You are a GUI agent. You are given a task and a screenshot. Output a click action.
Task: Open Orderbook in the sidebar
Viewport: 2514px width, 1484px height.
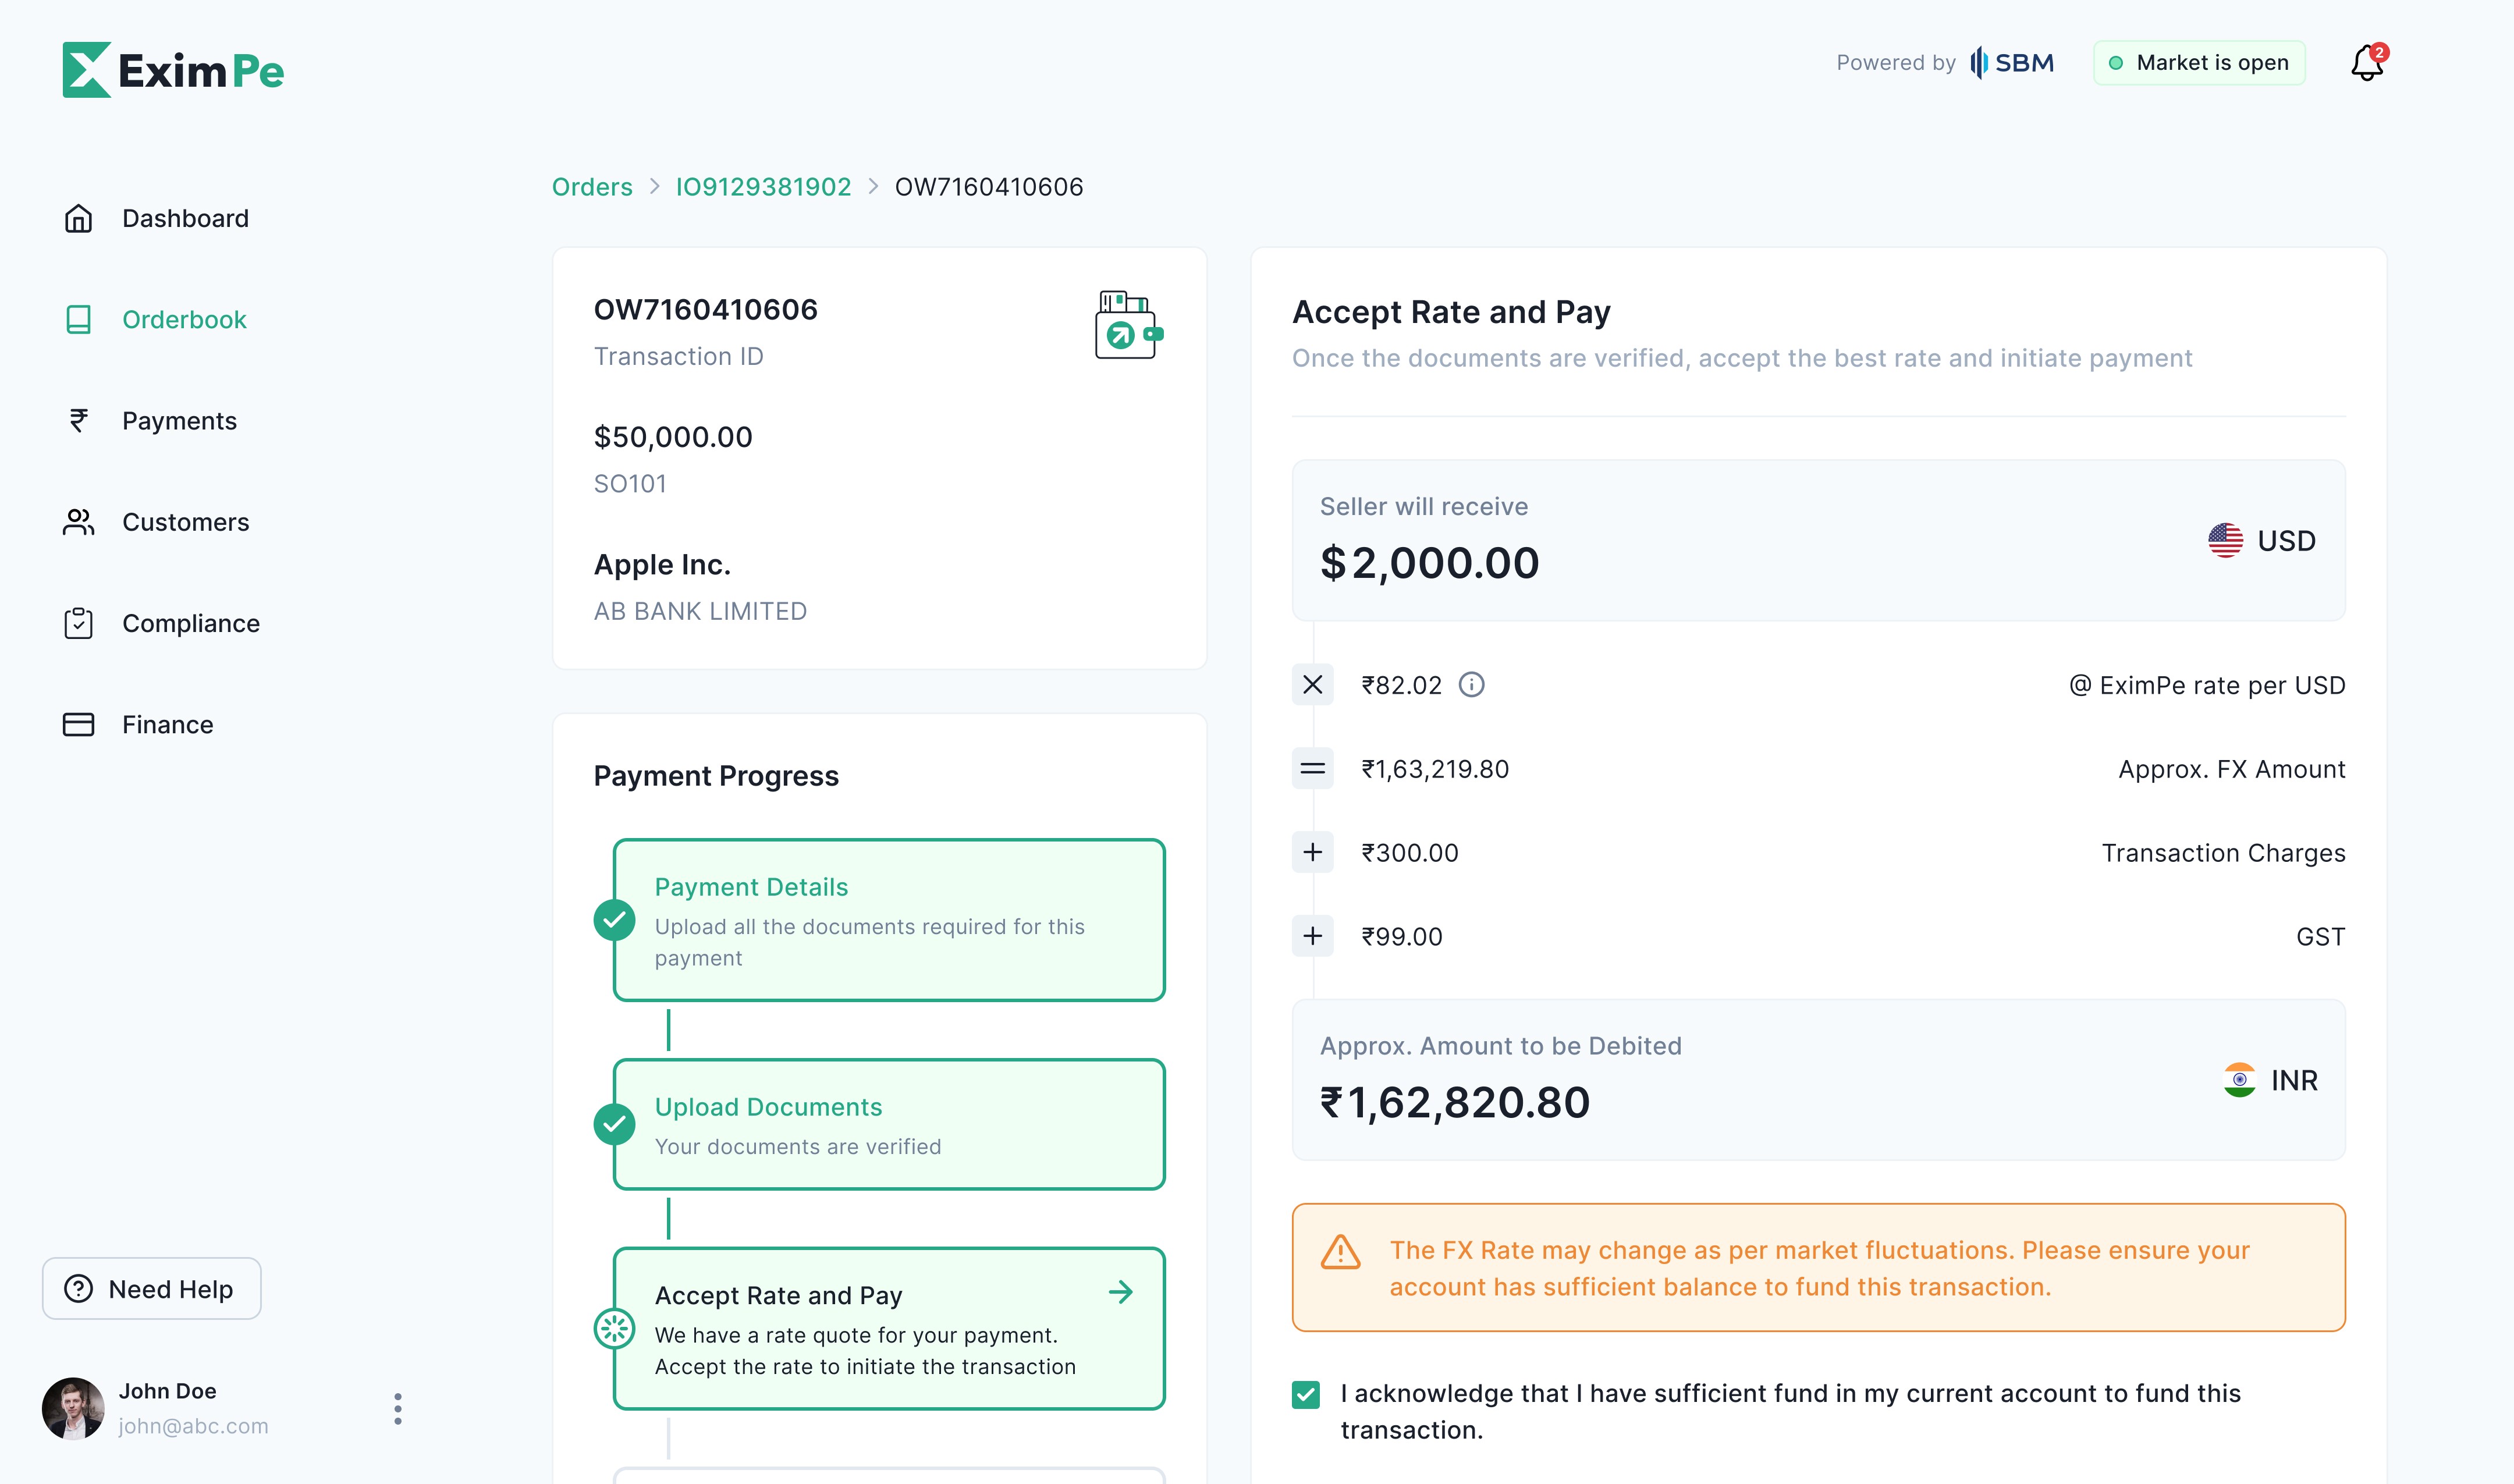click(x=184, y=319)
